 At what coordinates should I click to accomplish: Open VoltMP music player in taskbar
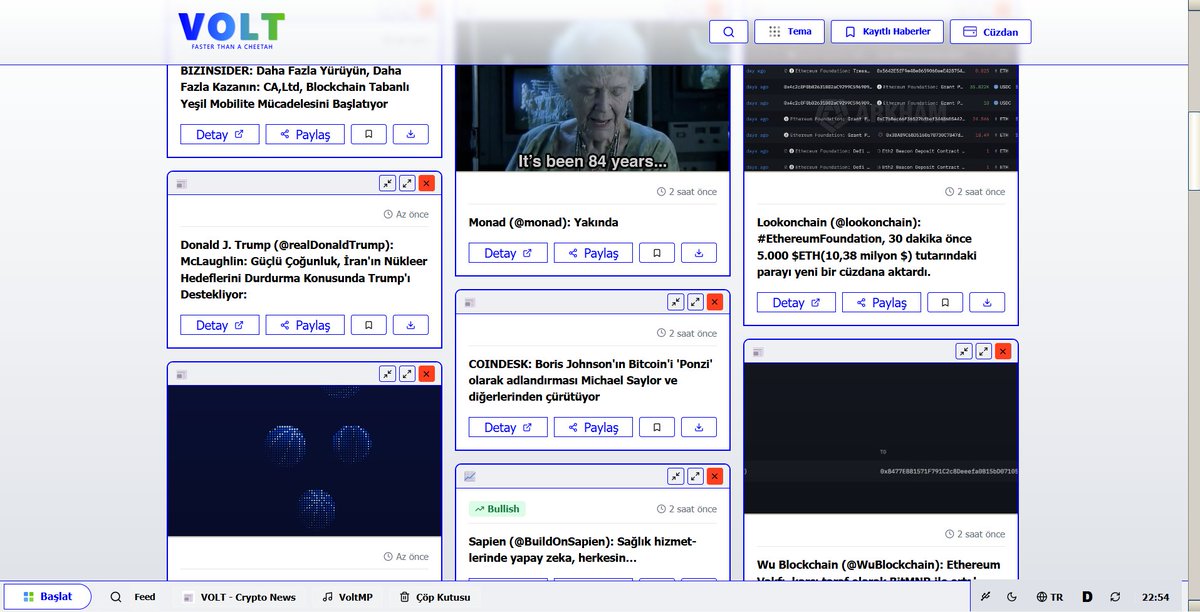tap(348, 597)
